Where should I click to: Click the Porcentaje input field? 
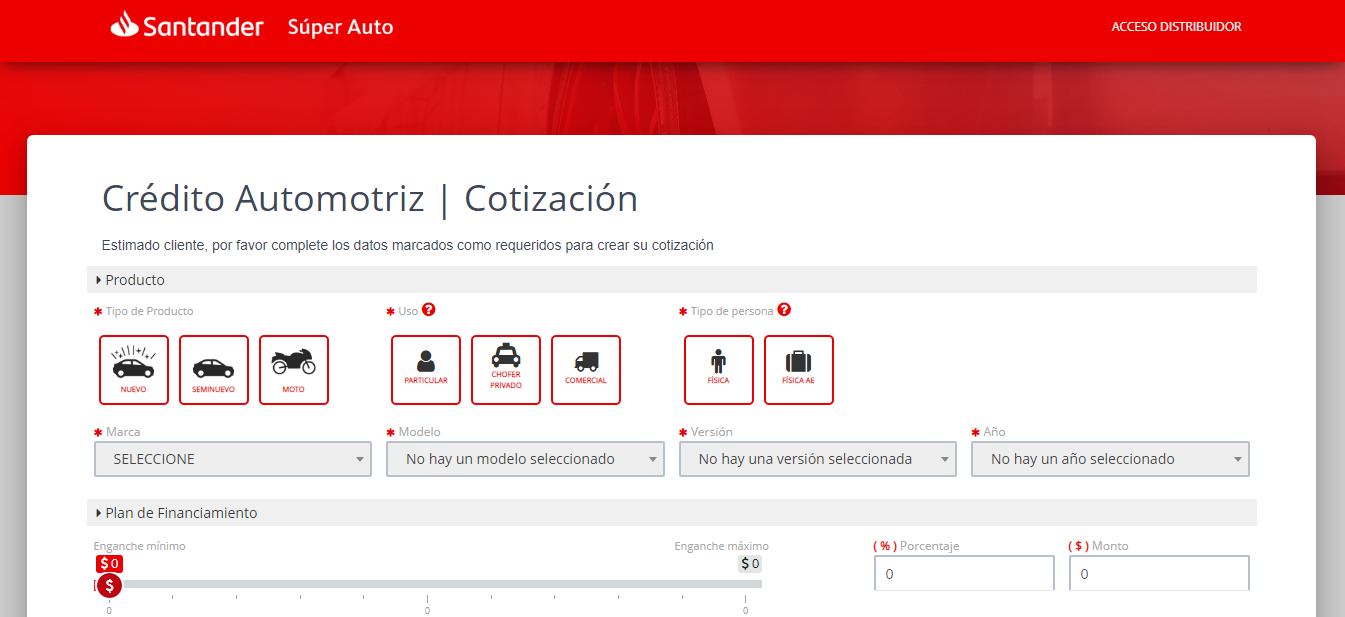pos(963,573)
